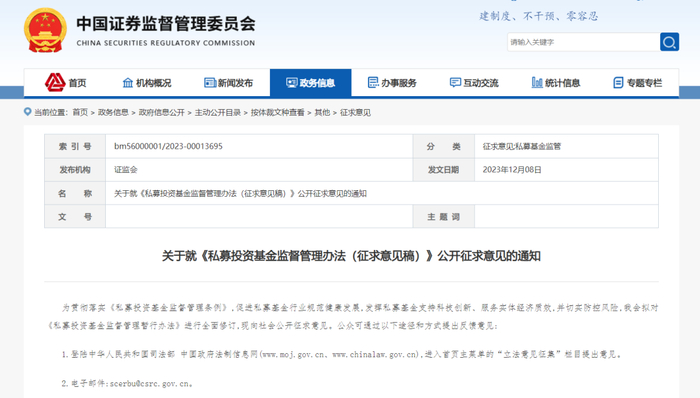Click the email address scerbu@csrc.gov.cn
This screenshot has height=398, width=700.
[x=151, y=383]
